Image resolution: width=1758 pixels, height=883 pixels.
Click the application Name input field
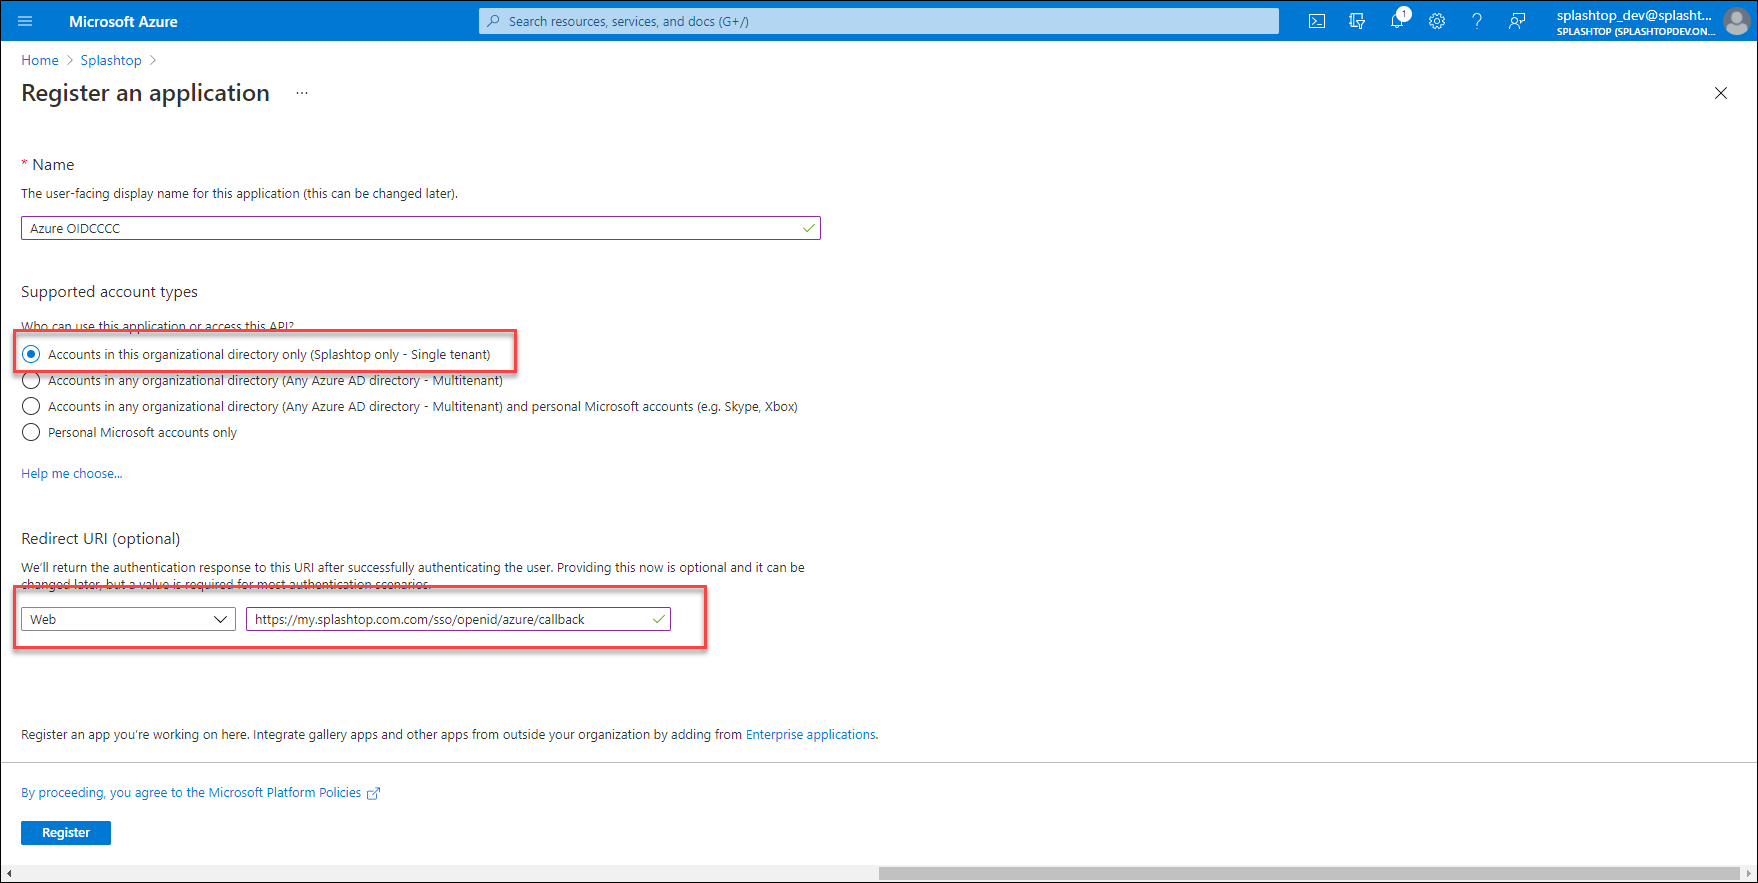coord(421,228)
